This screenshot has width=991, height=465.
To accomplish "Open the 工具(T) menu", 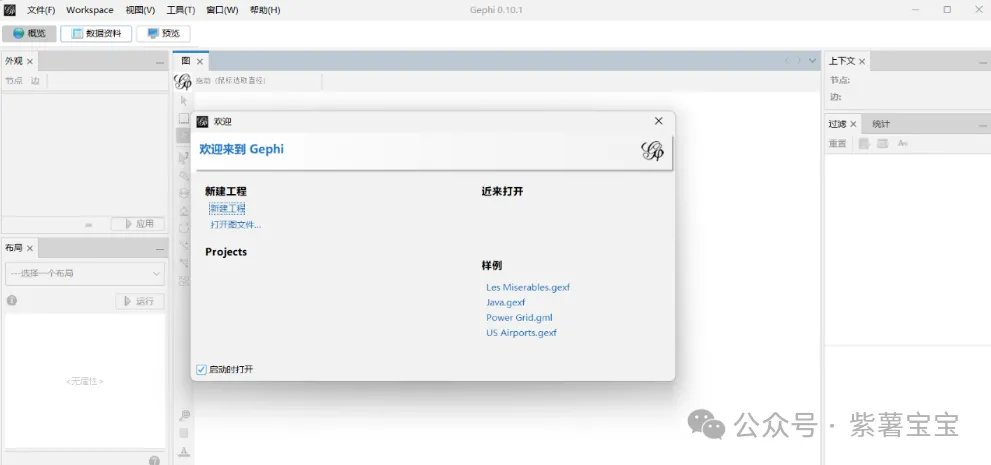I will [x=181, y=10].
